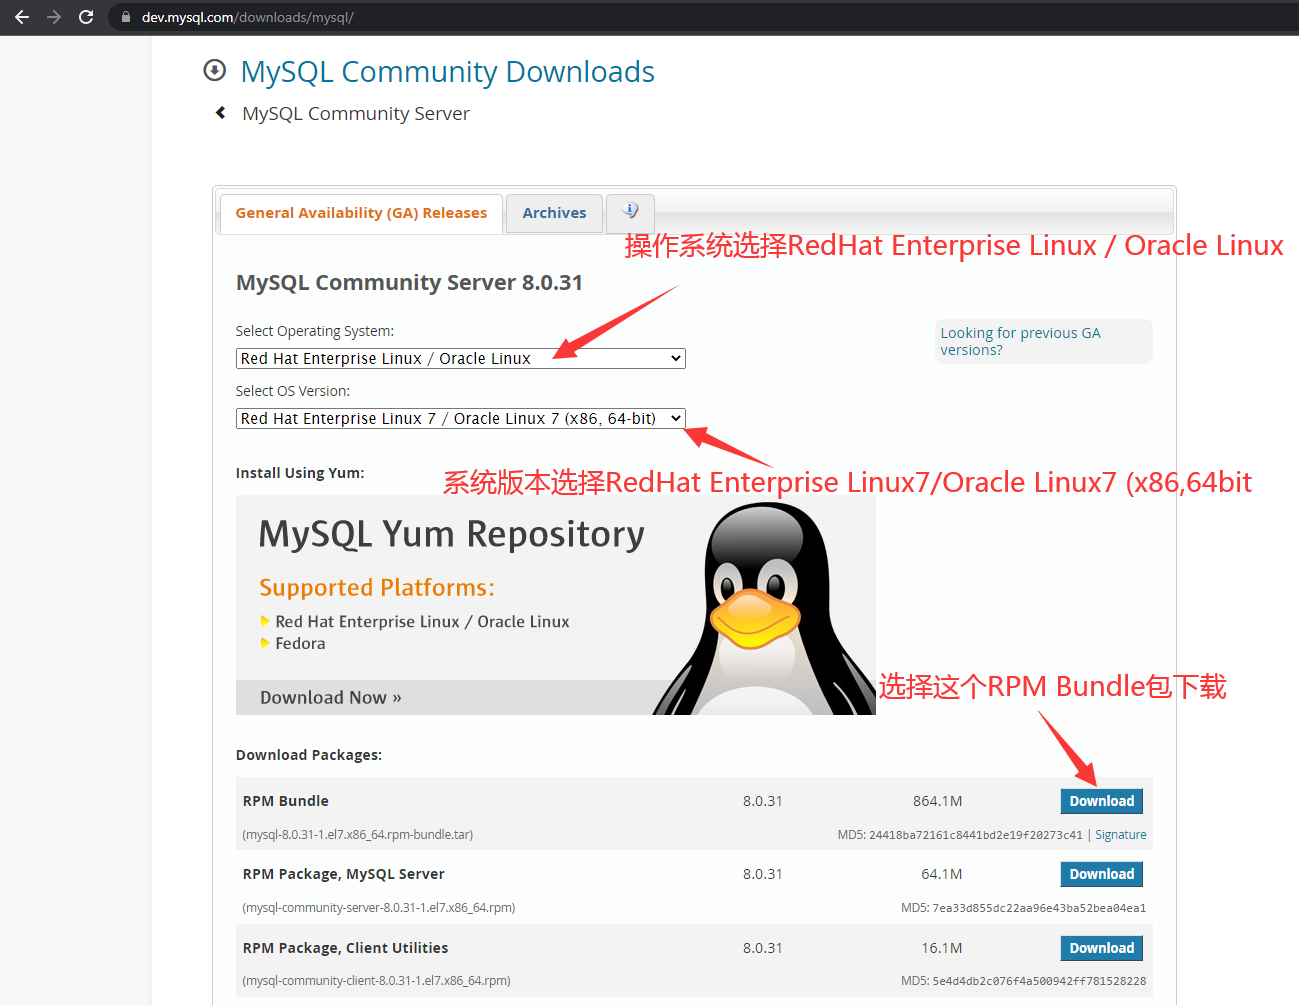
Task: Click the MySQL Community Server 8.0.31 heading
Action: click(409, 283)
